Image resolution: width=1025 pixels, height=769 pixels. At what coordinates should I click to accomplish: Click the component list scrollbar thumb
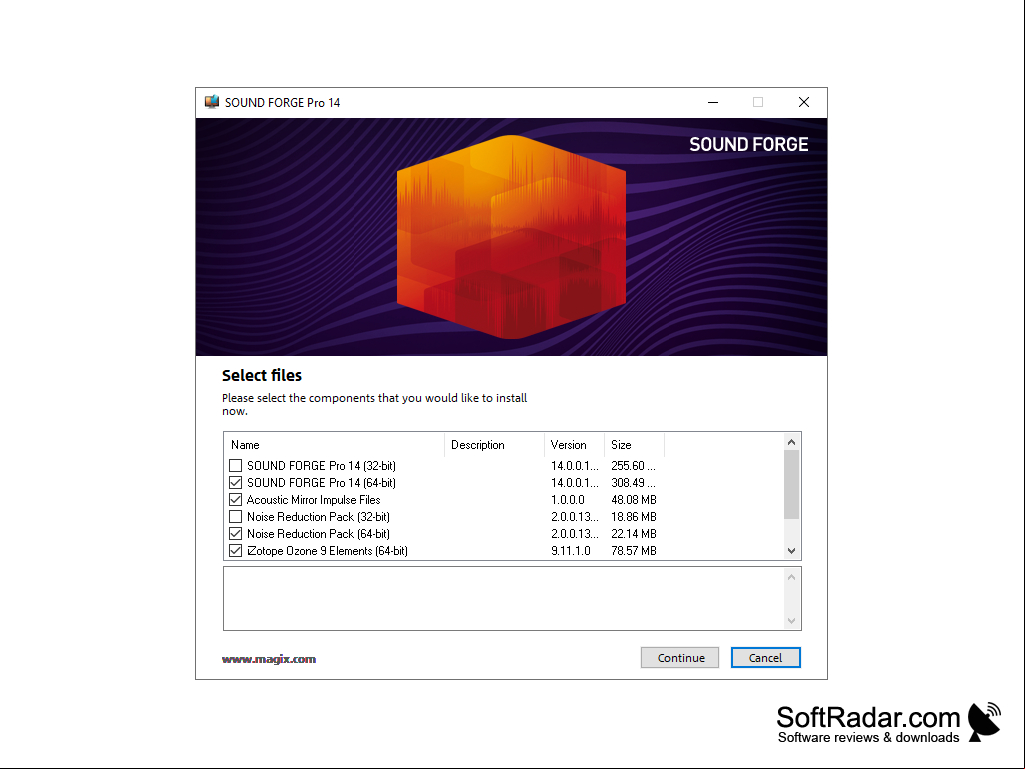tap(792, 485)
